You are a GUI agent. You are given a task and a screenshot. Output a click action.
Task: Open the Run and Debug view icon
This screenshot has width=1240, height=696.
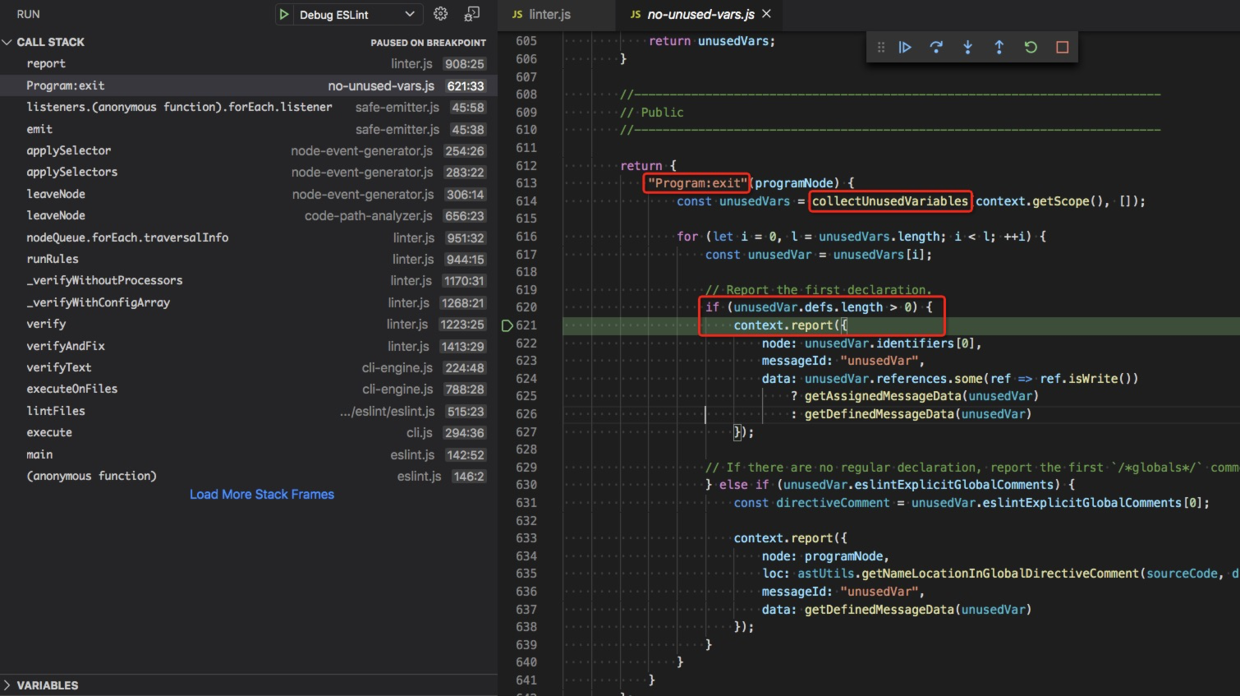473,14
